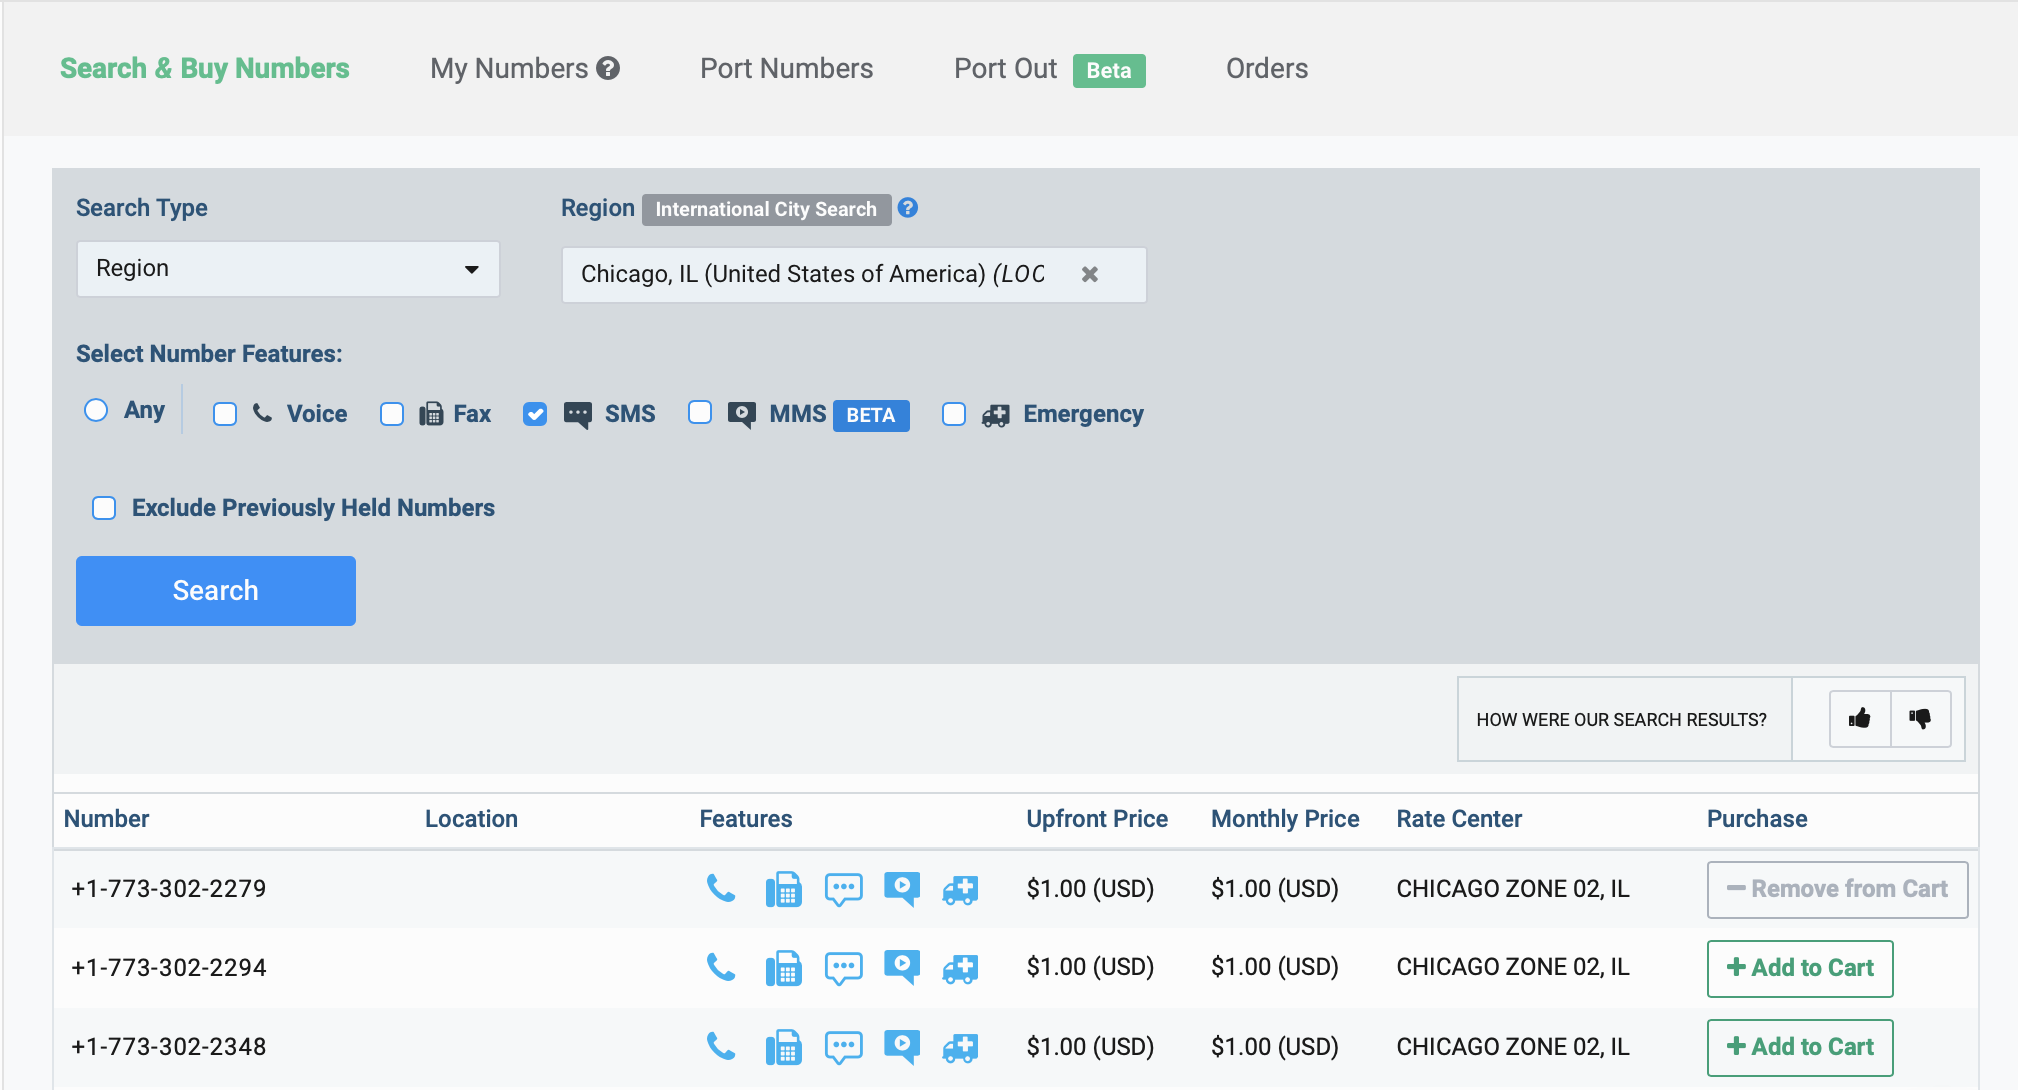Click the emergency icon for +1-773-302-2294
Image resolution: width=2018 pixels, height=1090 pixels.
coord(960,969)
